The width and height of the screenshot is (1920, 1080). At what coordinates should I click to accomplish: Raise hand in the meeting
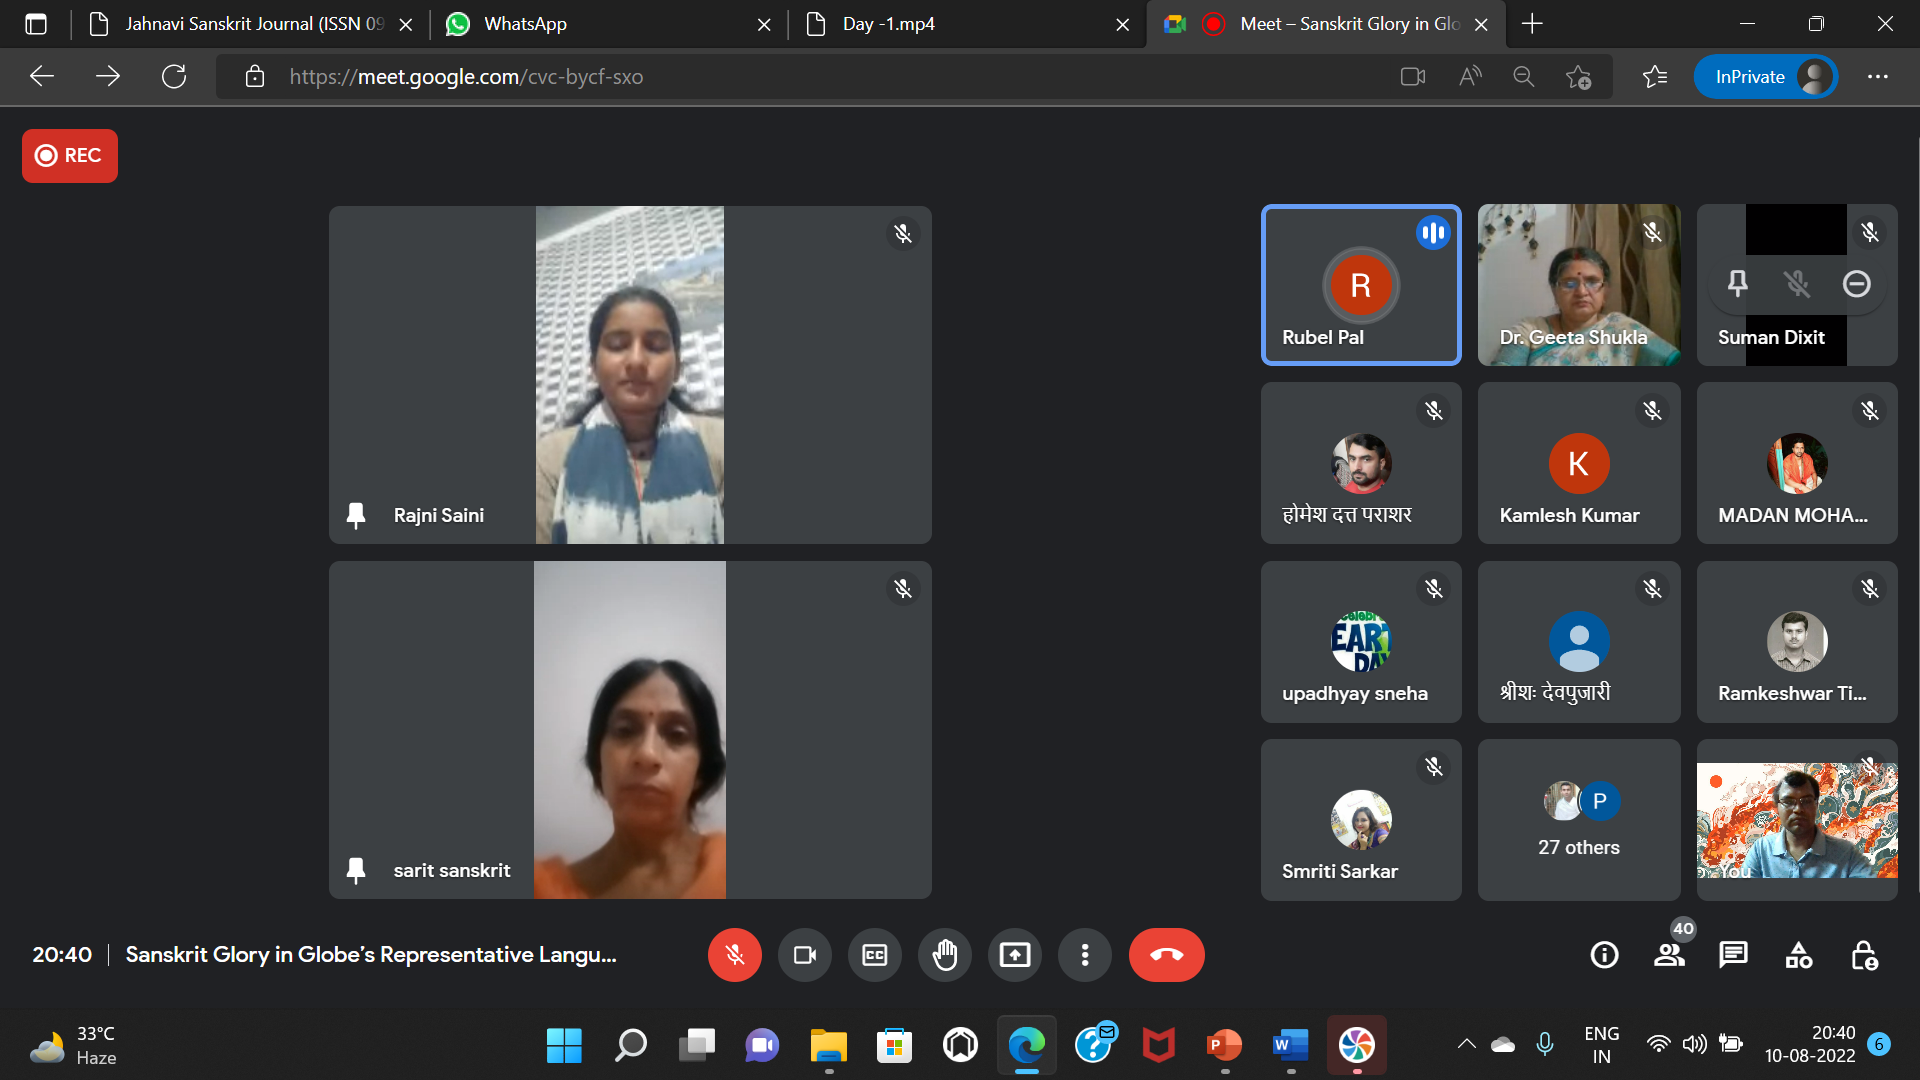944,955
